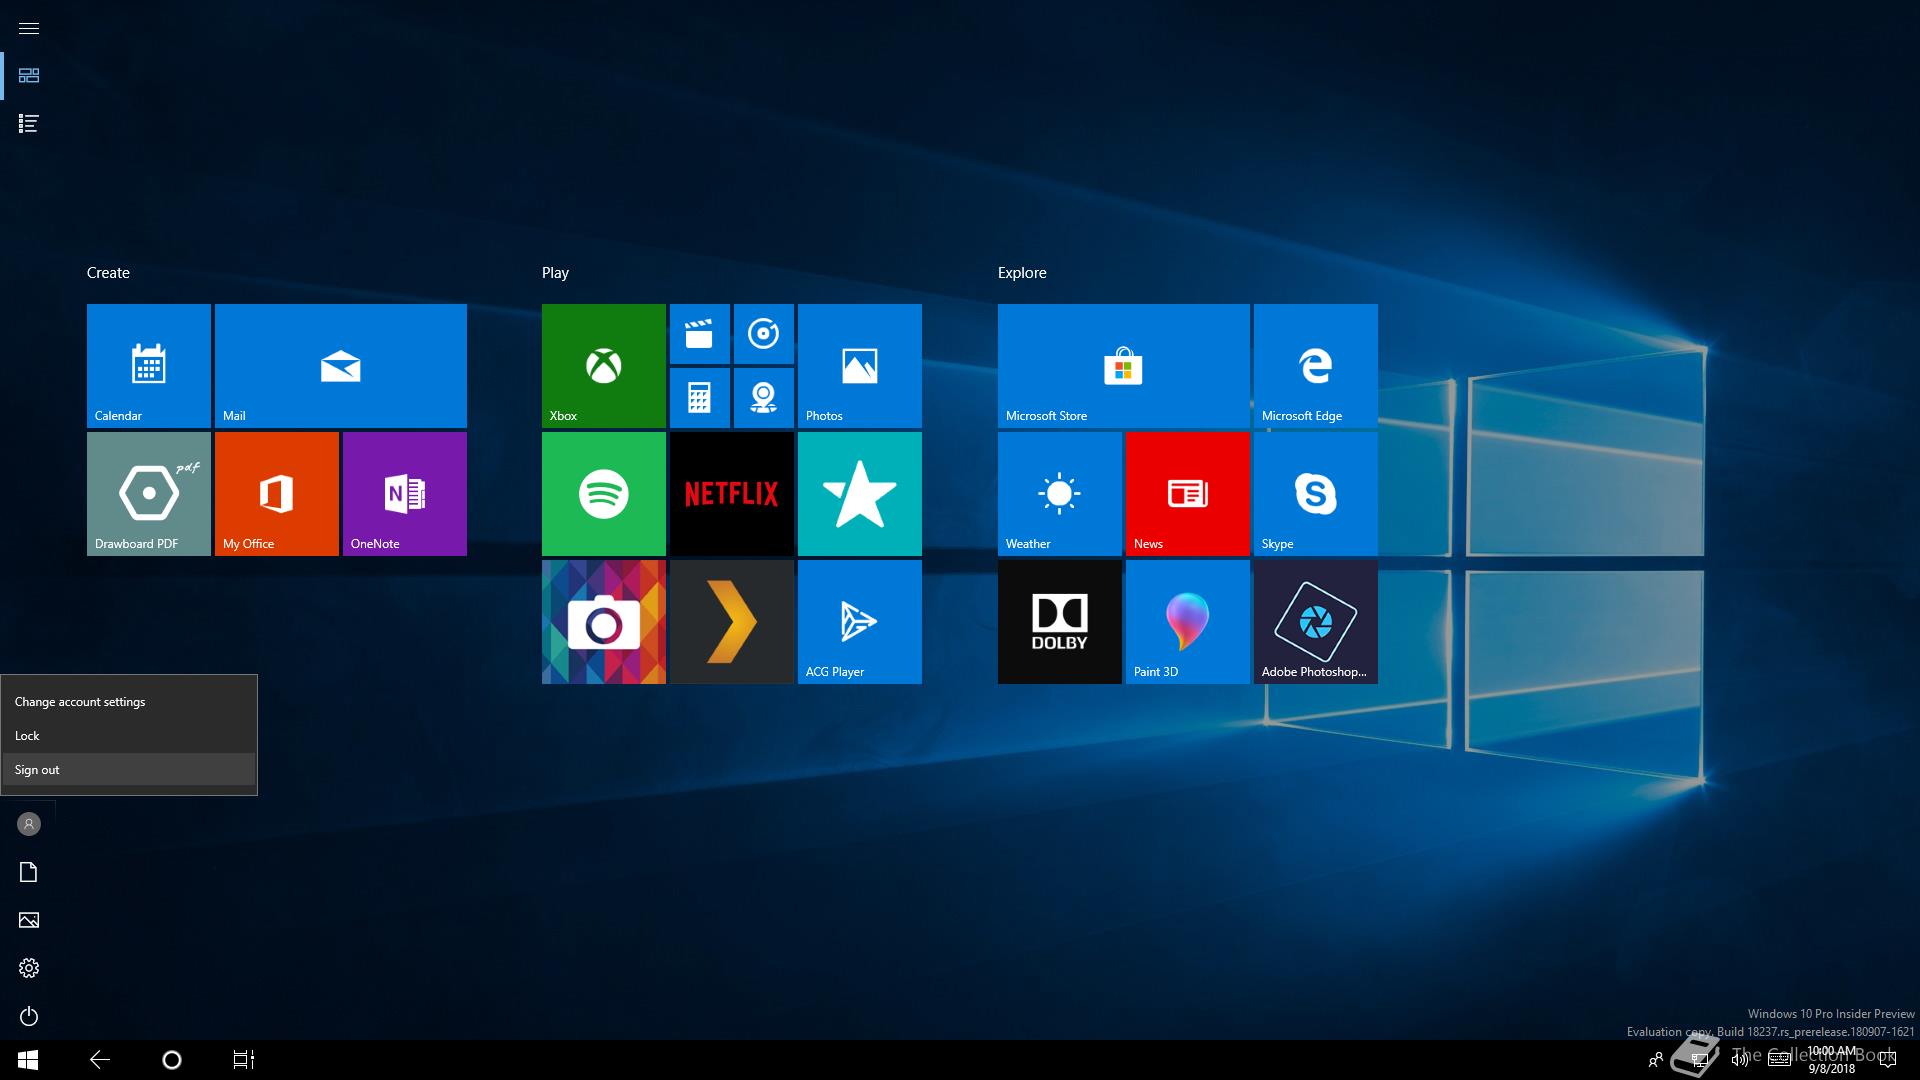The height and width of the screenshot is (1080, 1920).
Task: Click the Explore group heading
Action: click(1022, 273)
